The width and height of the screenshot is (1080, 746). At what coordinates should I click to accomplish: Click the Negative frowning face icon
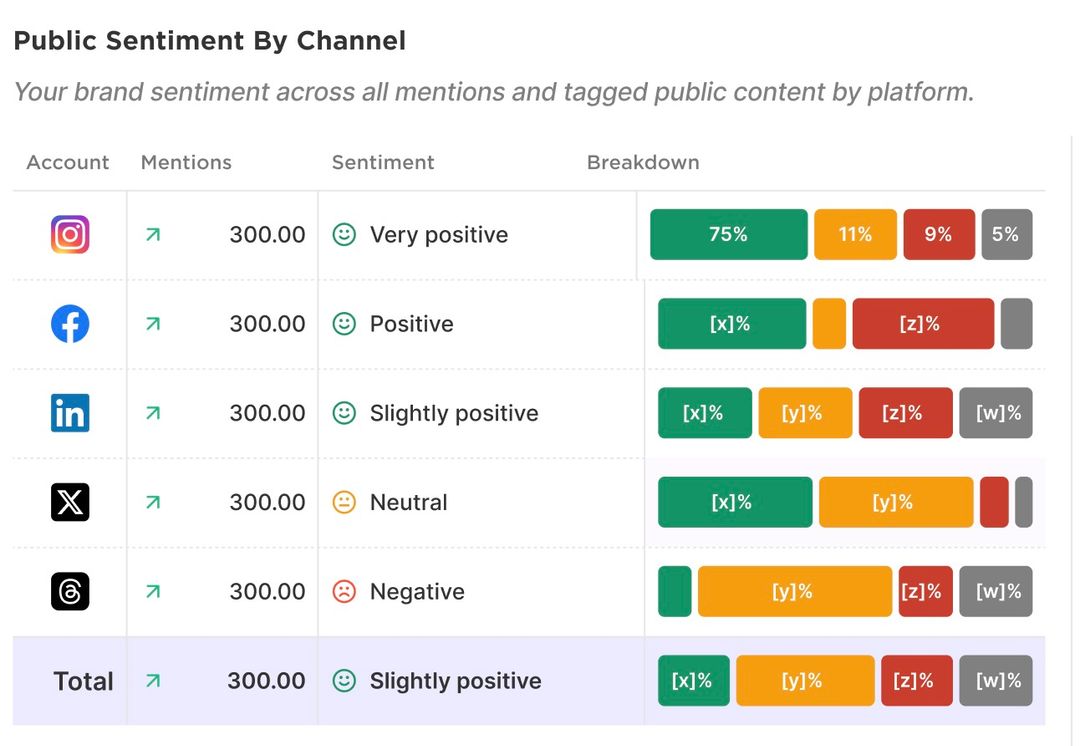tap(343, 591)
